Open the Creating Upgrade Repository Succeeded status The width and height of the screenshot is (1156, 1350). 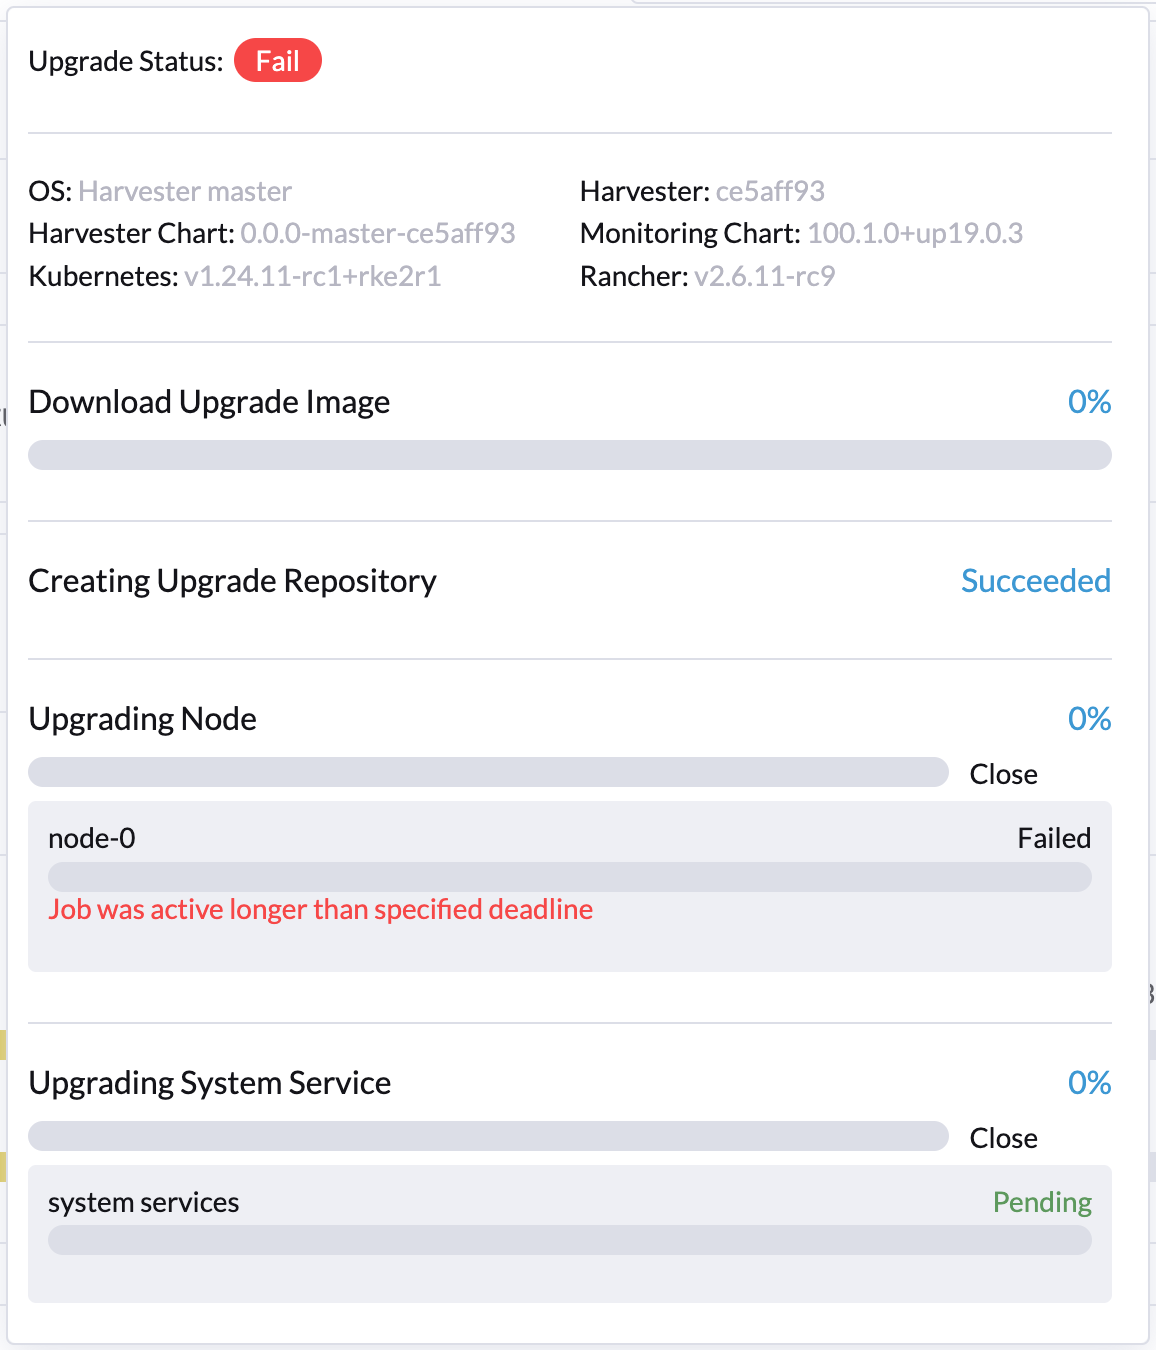(x=1036, y=580)
